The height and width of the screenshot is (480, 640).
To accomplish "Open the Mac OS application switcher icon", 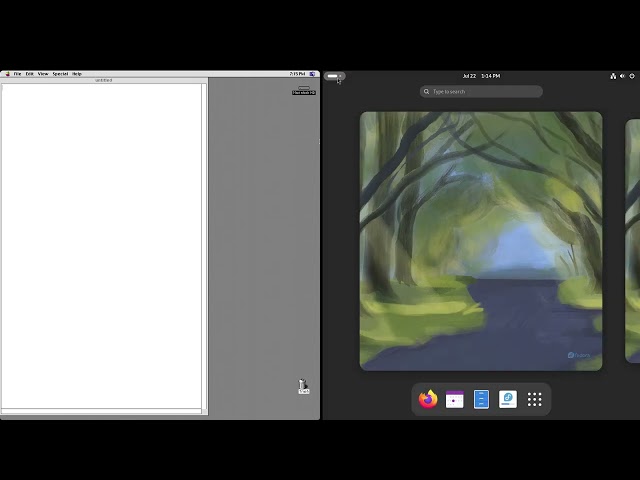I will [x=312, y=74].
